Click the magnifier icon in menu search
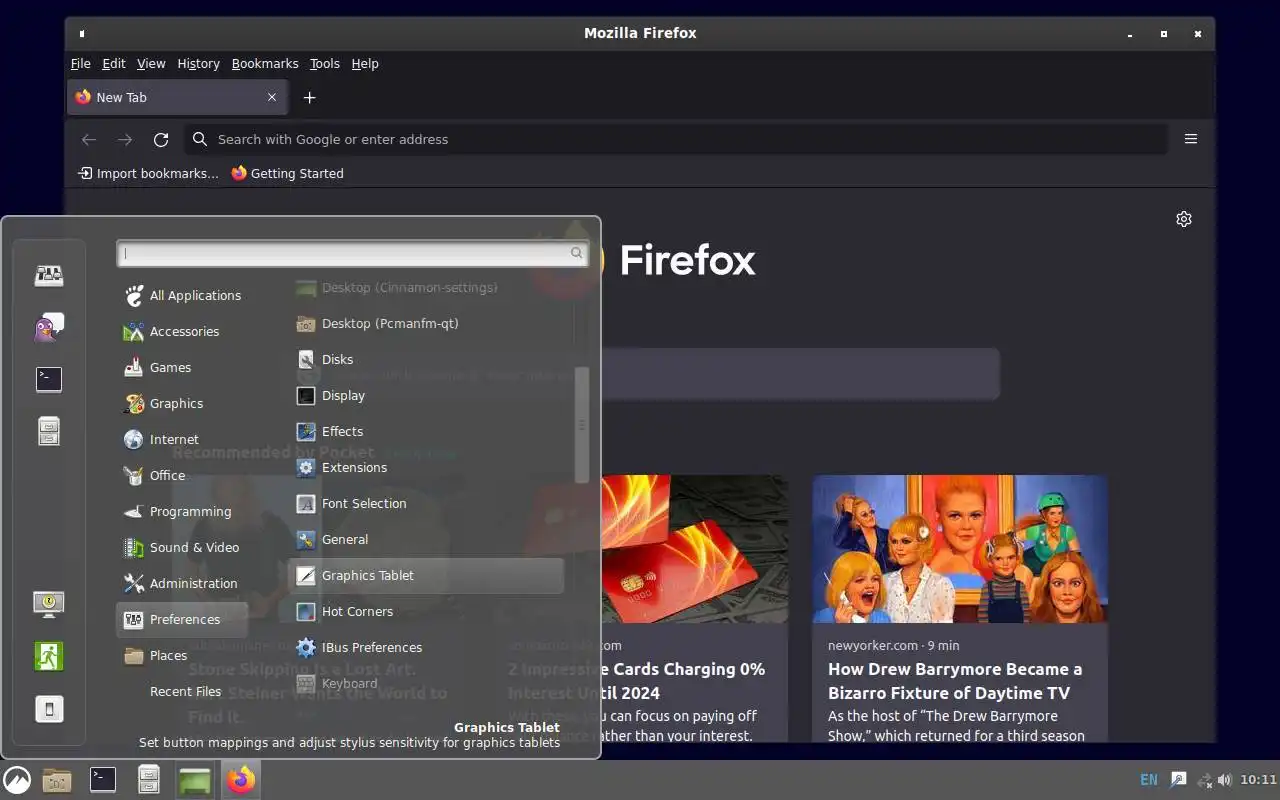 [x=577, y=253]
